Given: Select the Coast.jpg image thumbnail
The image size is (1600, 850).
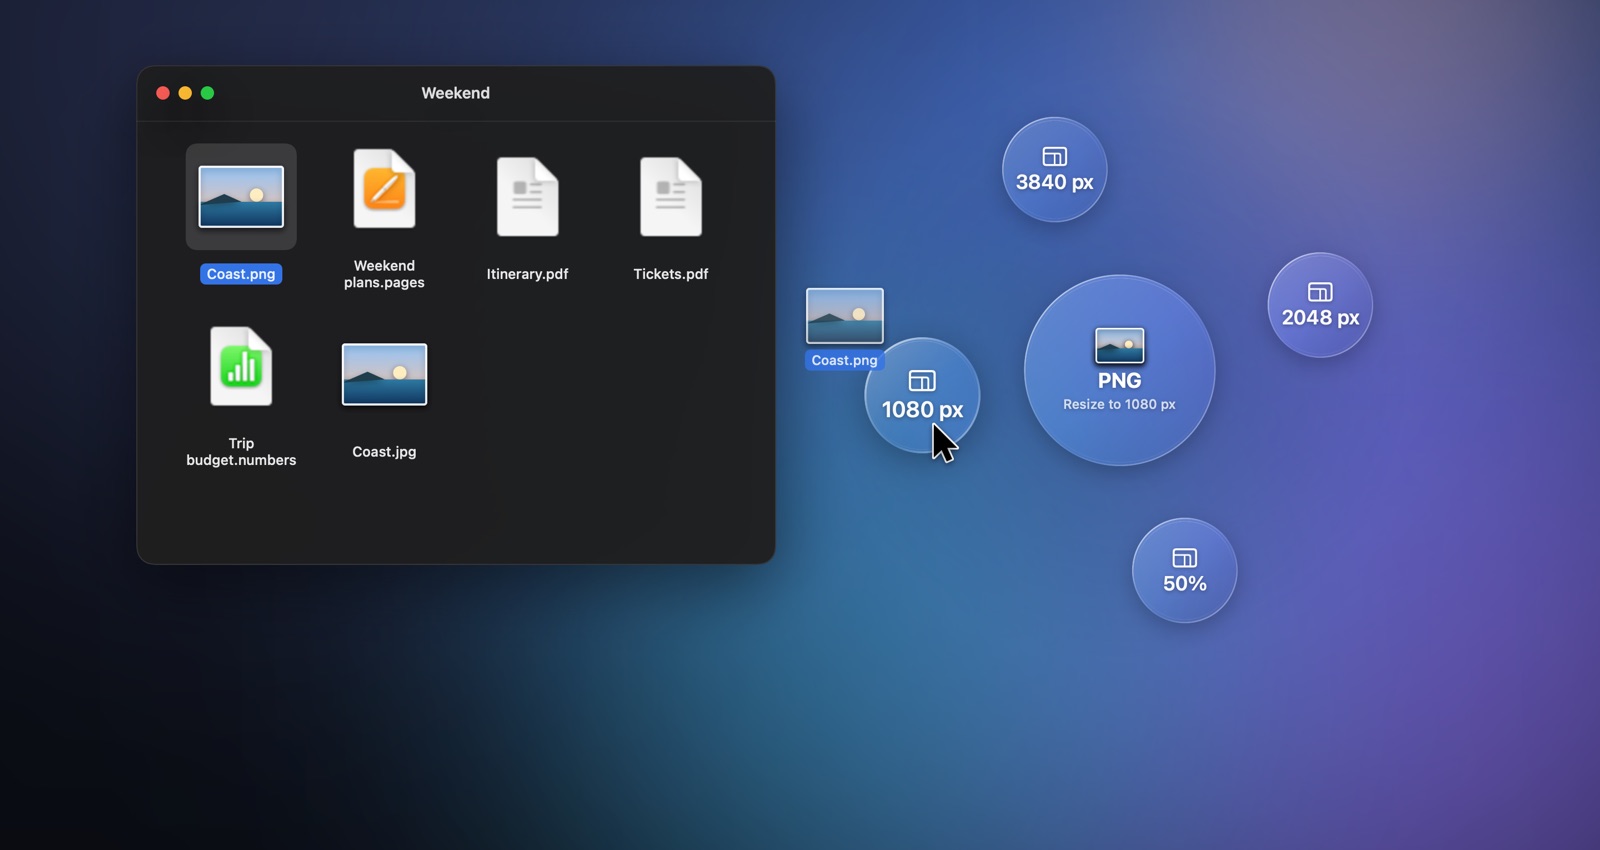Looking at the screenshot, I should click(x=384, y=375).
